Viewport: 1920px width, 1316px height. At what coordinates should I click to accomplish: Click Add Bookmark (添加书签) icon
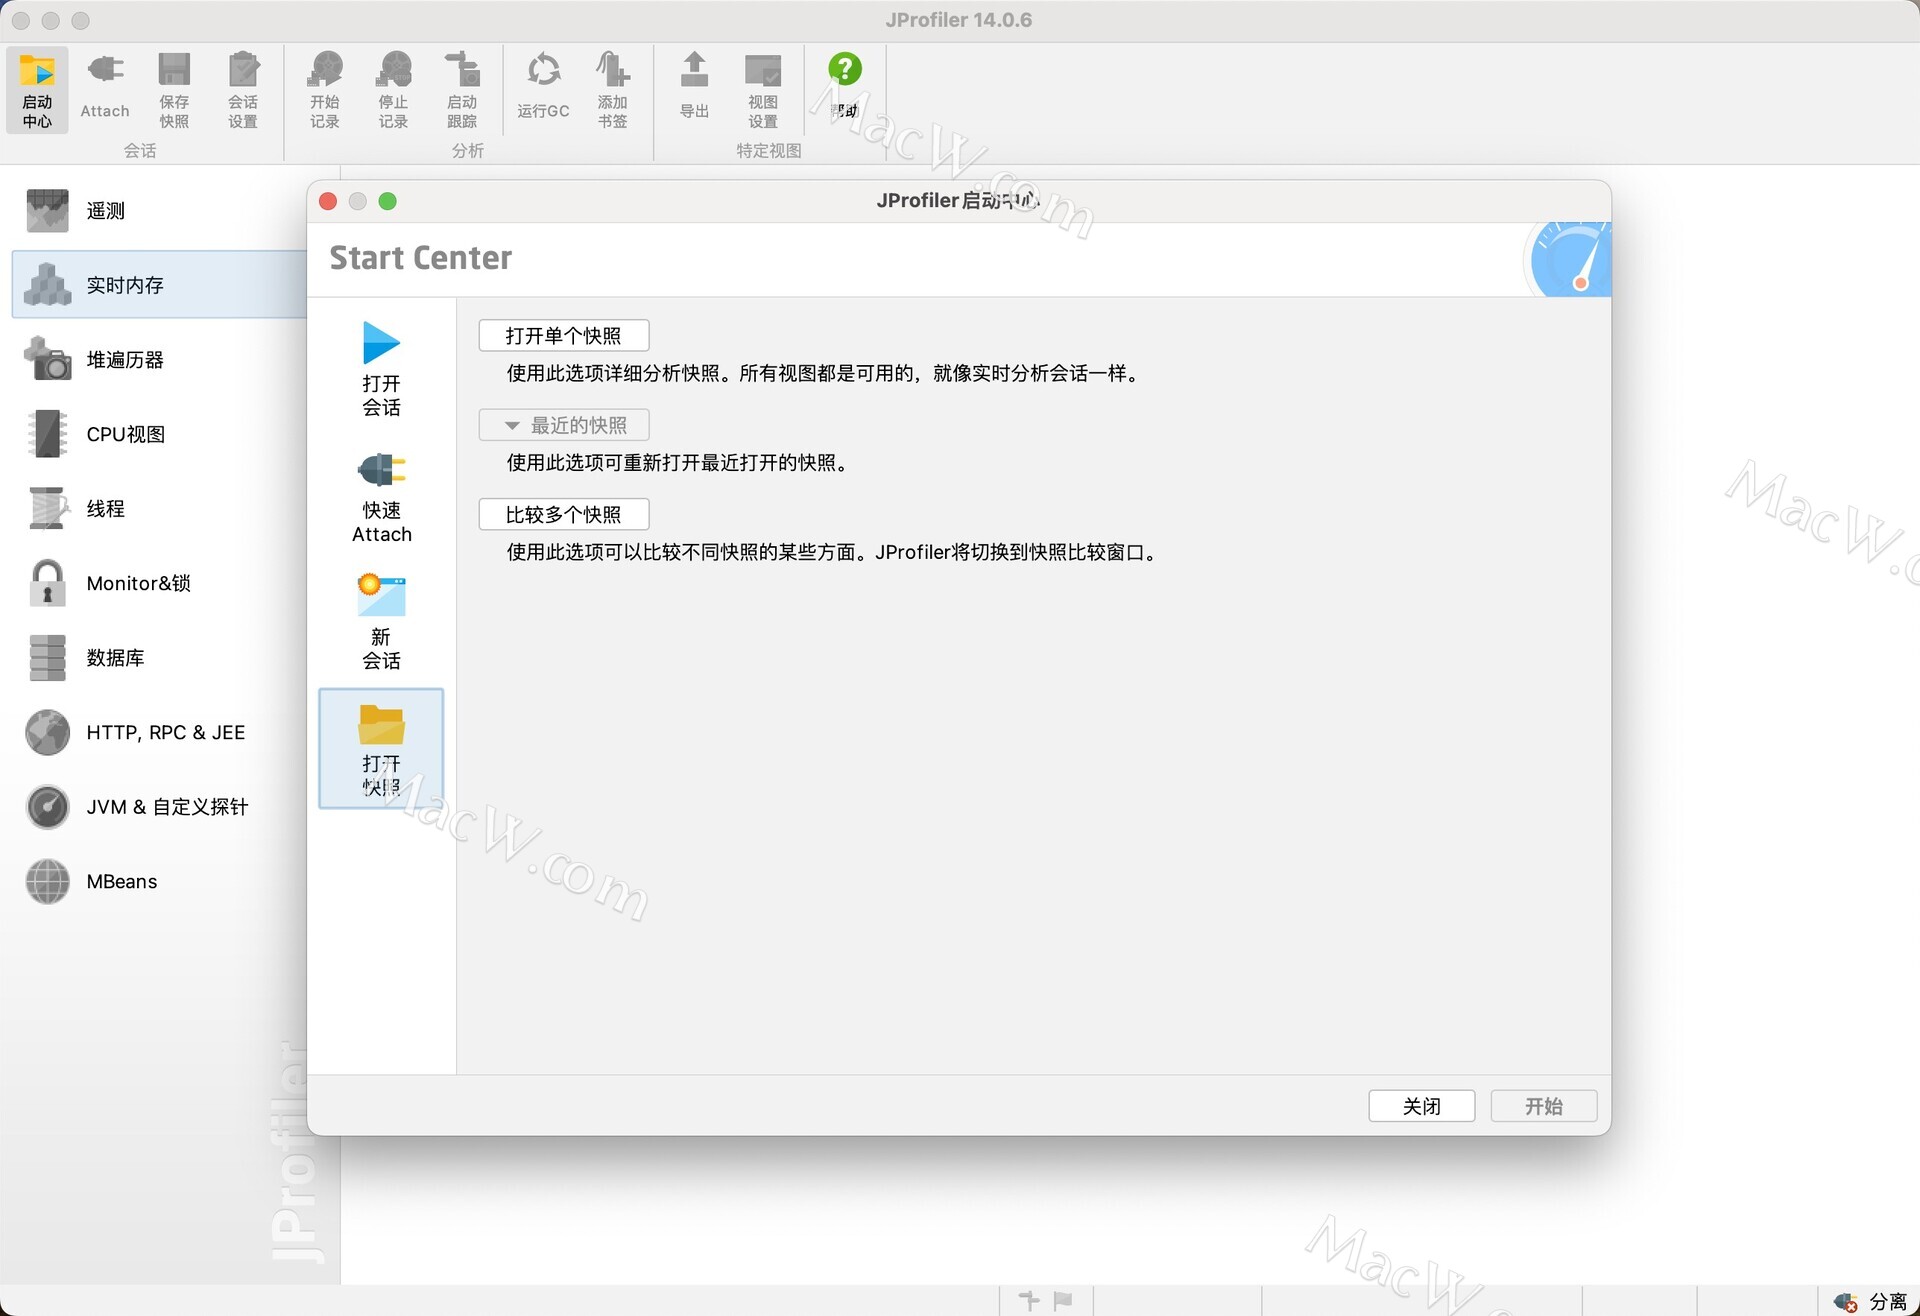pos(612,90)
